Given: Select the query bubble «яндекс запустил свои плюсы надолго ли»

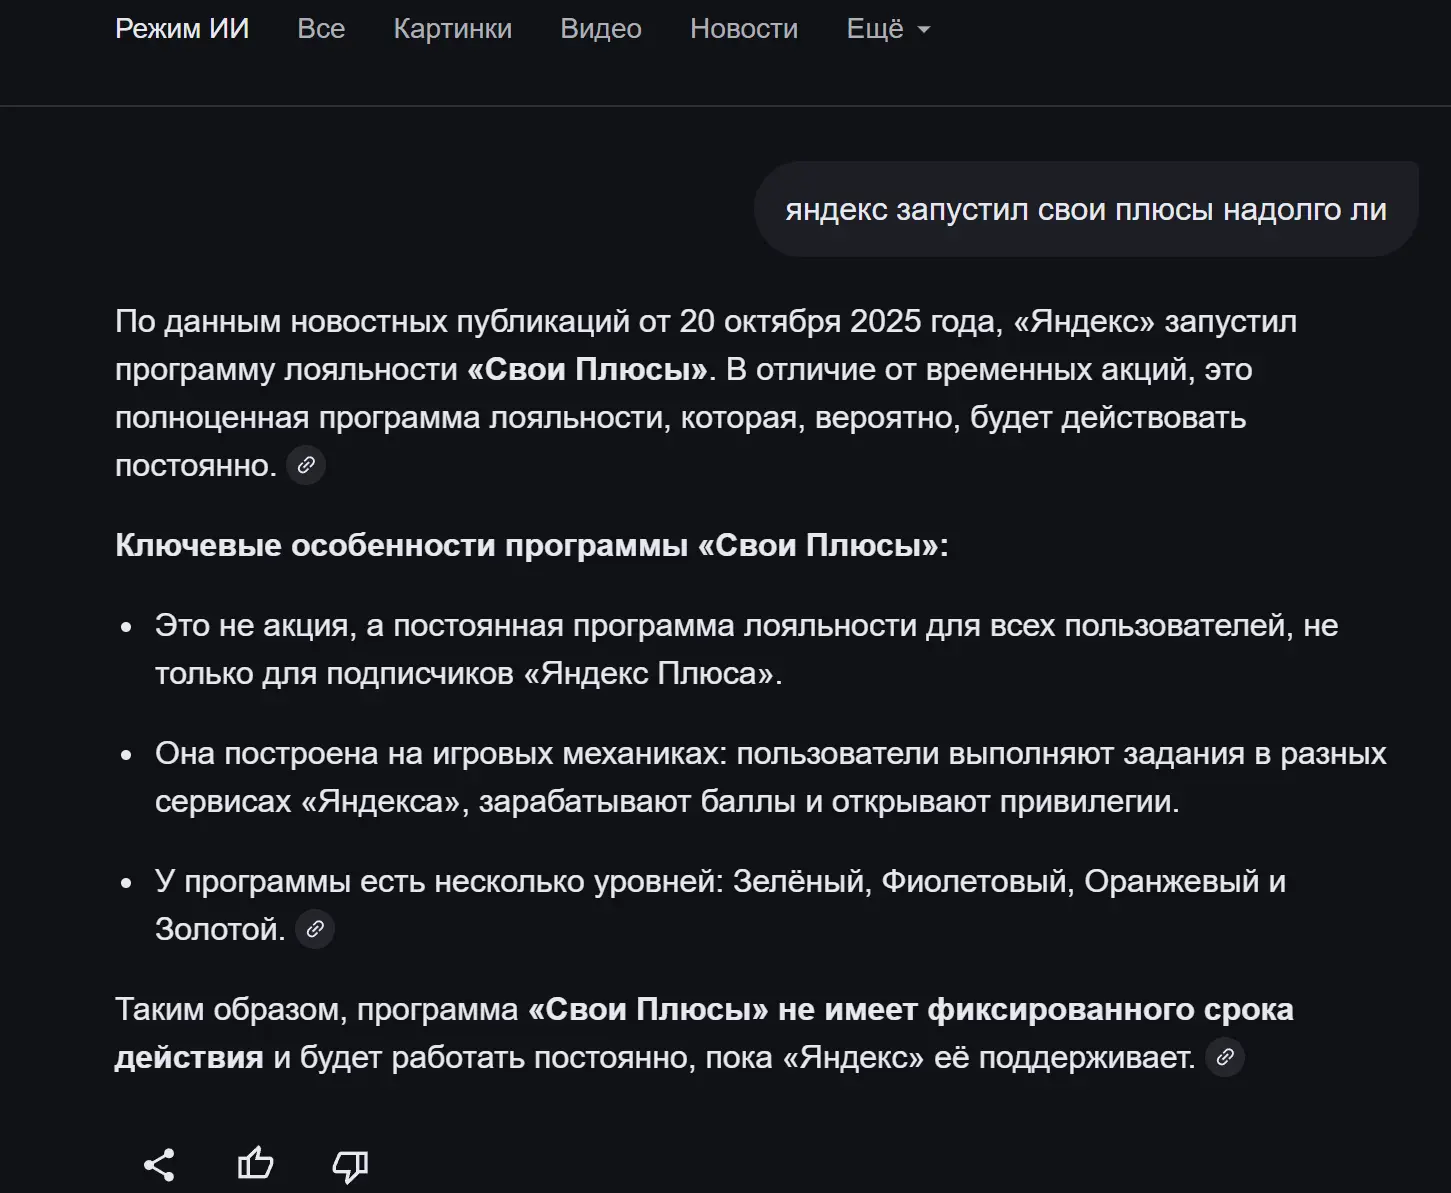Looking at the screenshot, I should 1086,209.
